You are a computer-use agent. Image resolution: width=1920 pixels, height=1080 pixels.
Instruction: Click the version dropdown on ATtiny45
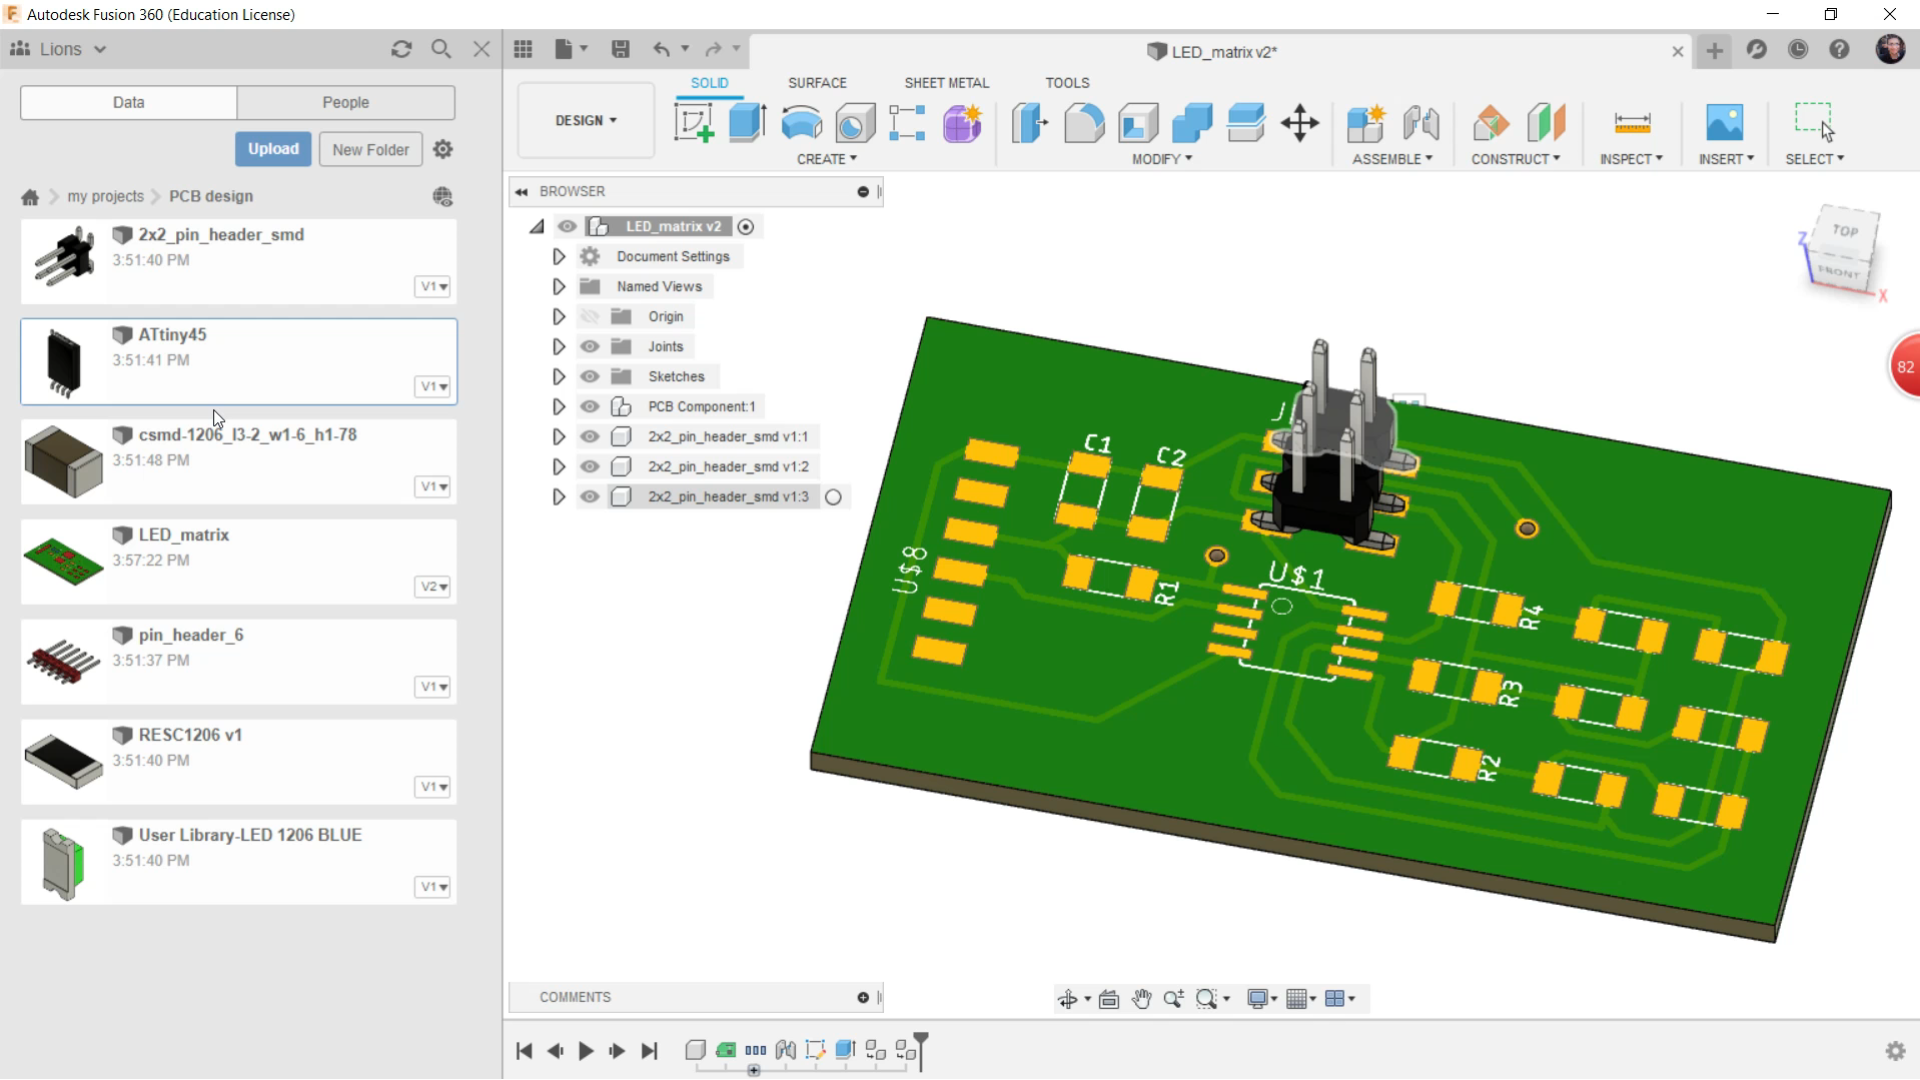click(x=433, y=386)
